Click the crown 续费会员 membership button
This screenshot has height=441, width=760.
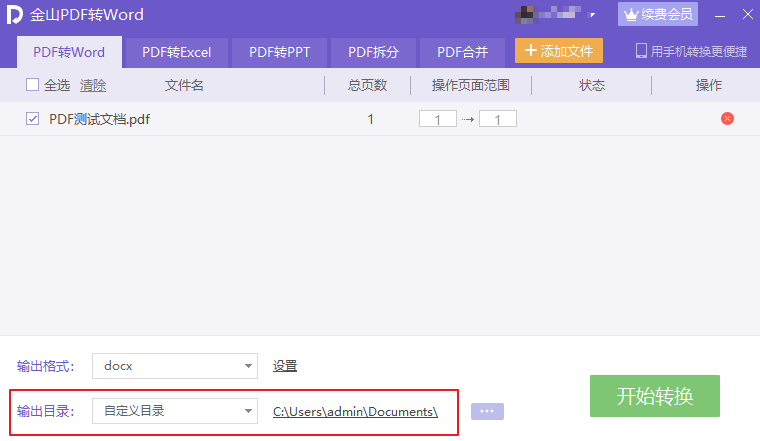(658, 15)
